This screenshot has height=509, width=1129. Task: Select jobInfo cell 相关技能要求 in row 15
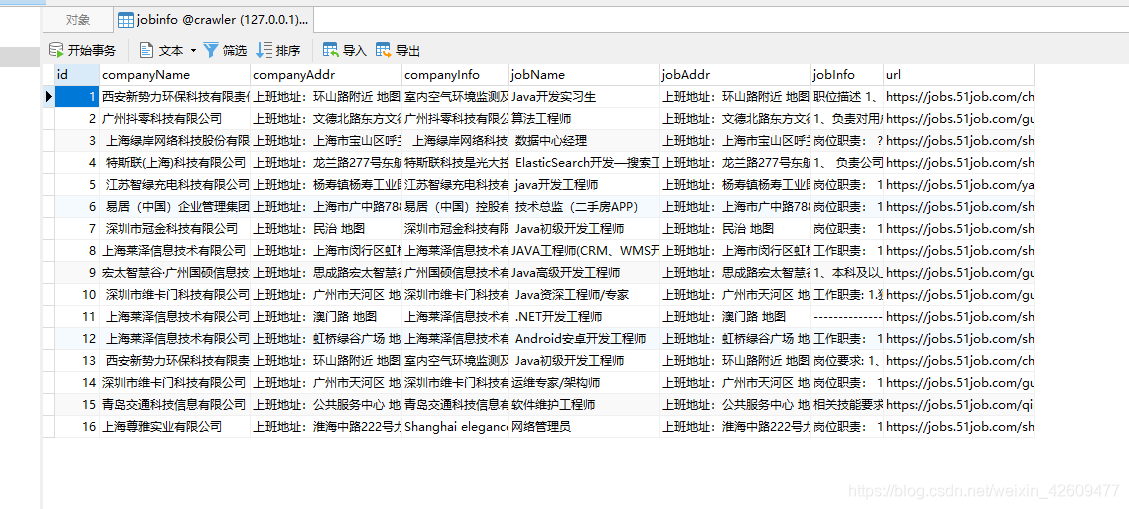847,405
